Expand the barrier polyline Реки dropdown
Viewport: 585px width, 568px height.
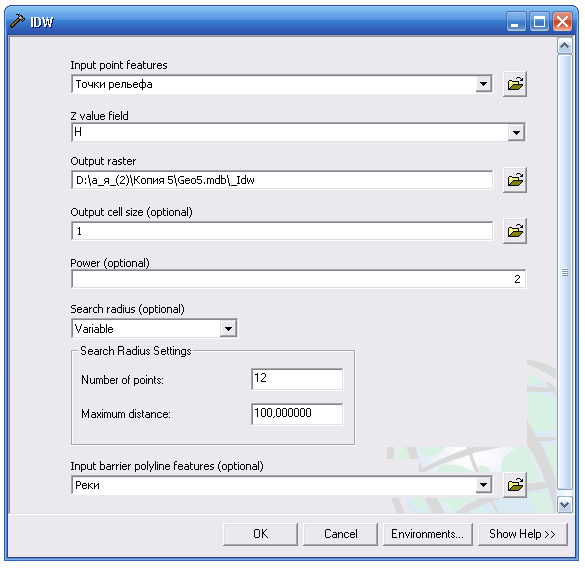[x=484, y=485]
